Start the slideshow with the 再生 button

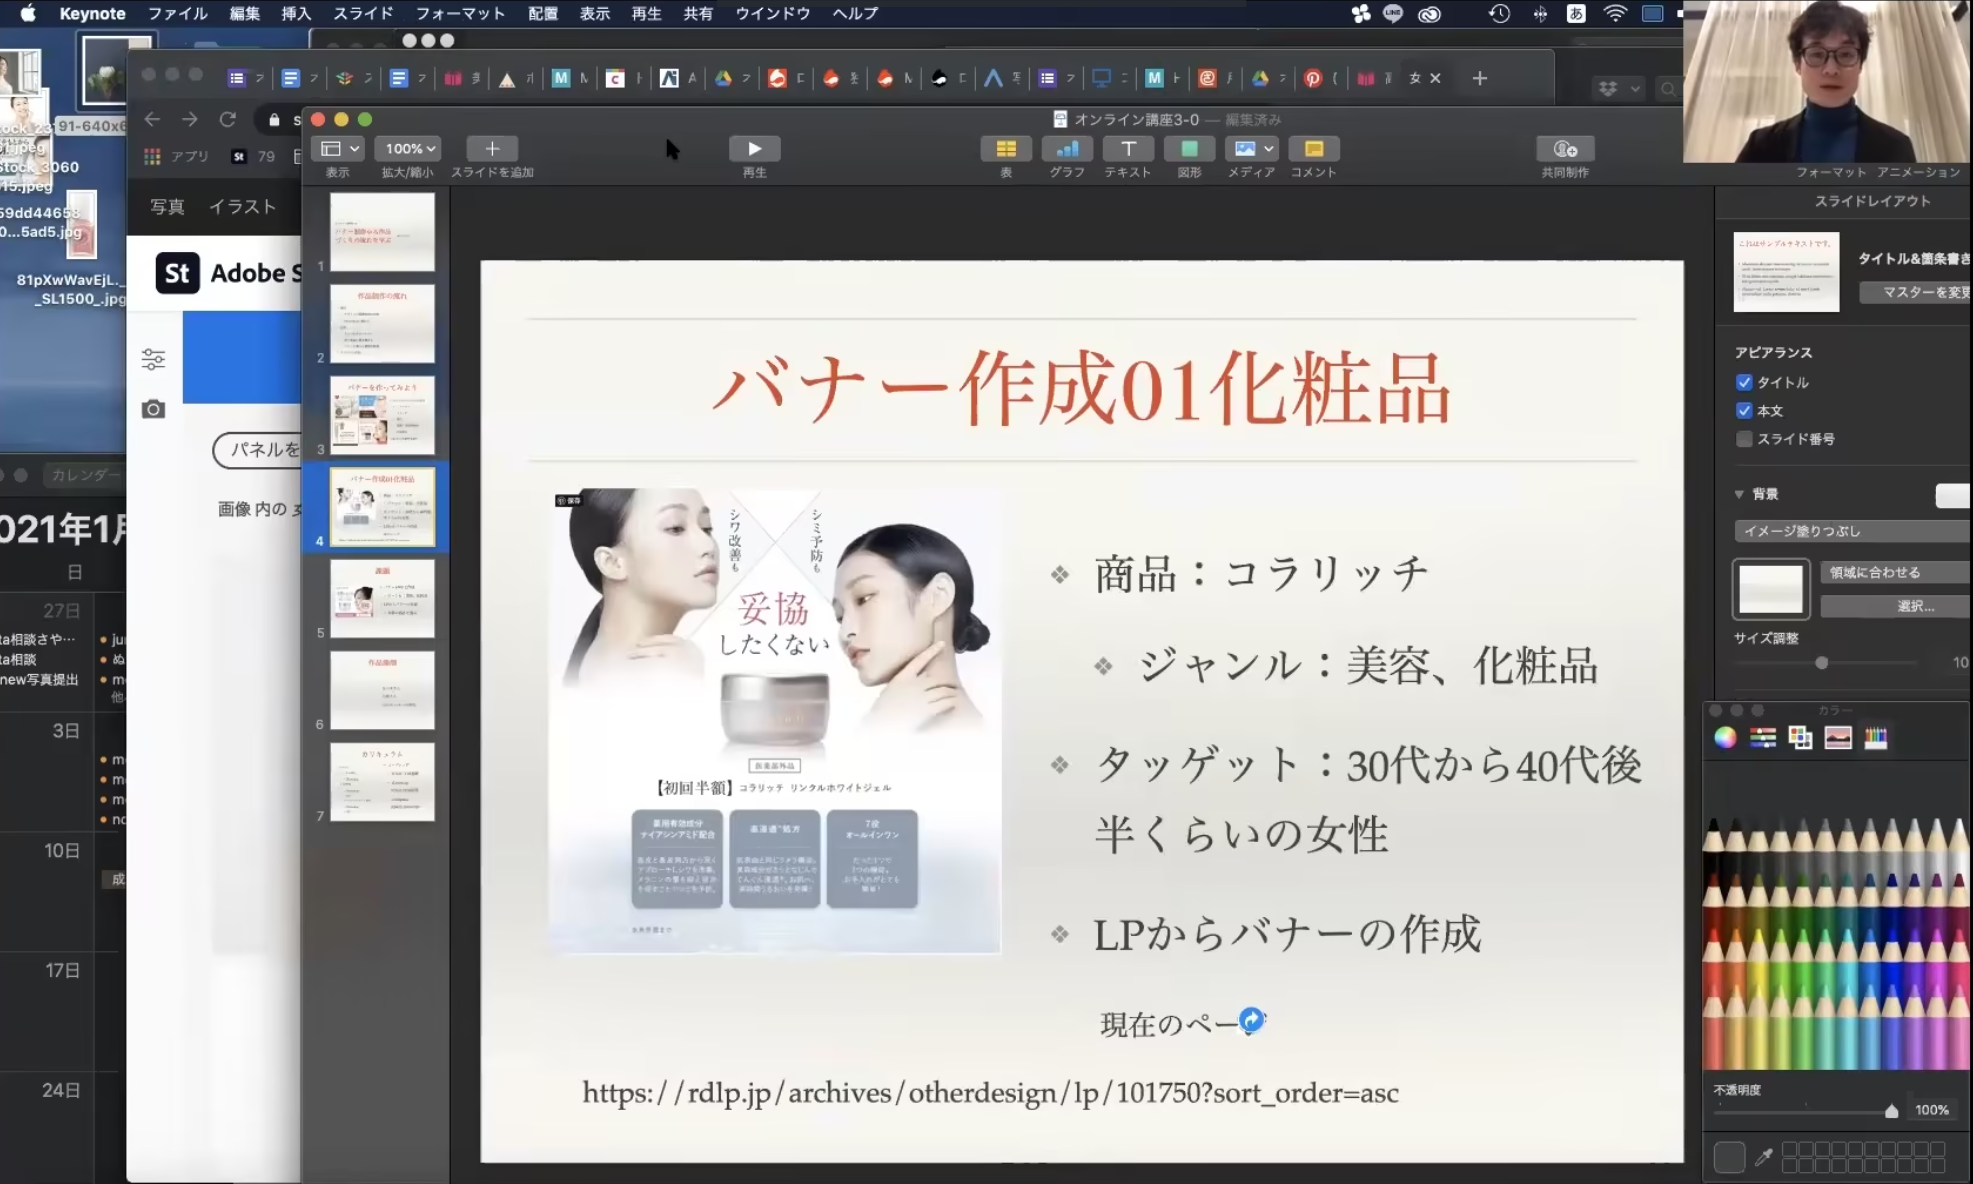(x=754, y=149)
